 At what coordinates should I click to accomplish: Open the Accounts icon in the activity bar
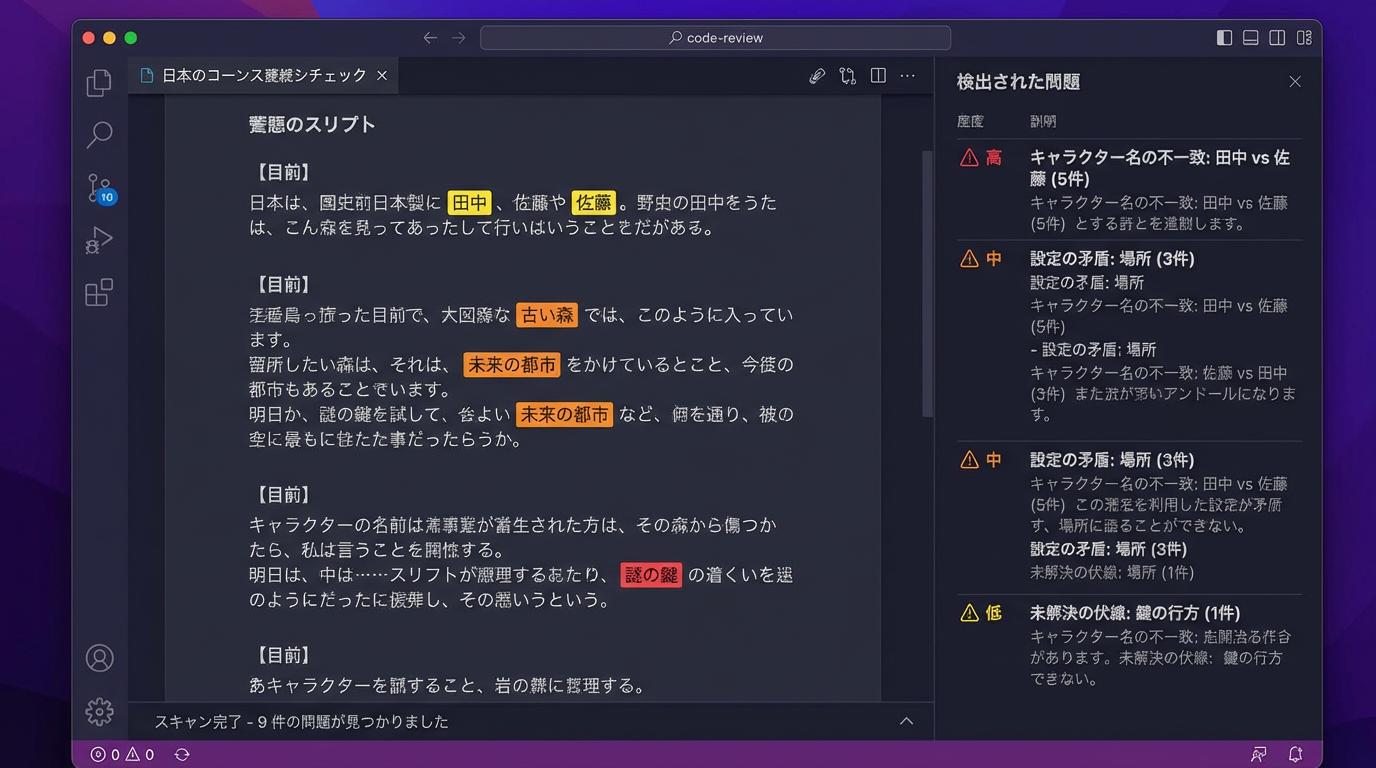pos(98,658)
